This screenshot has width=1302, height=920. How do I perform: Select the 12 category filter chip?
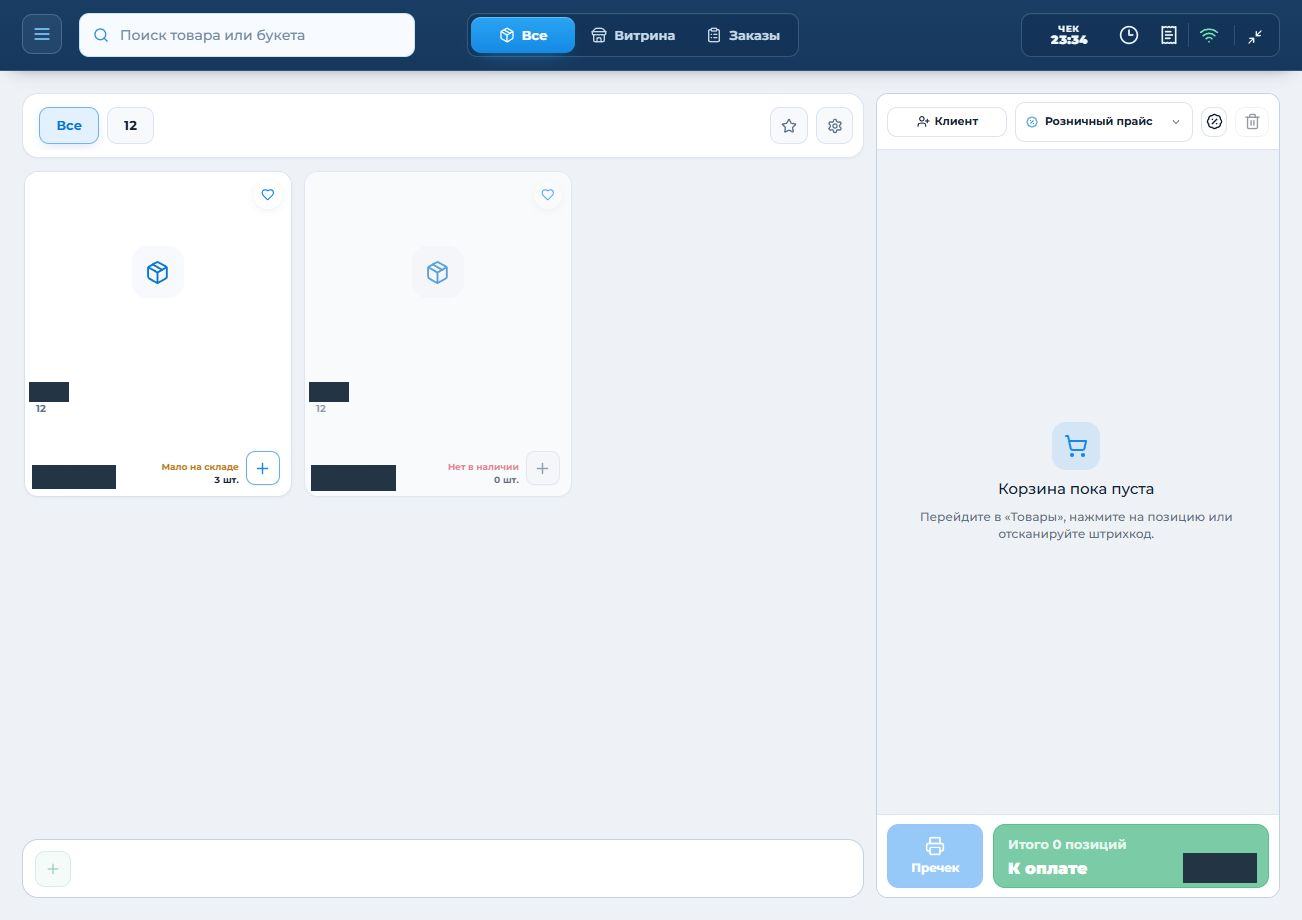pos(130,126)
